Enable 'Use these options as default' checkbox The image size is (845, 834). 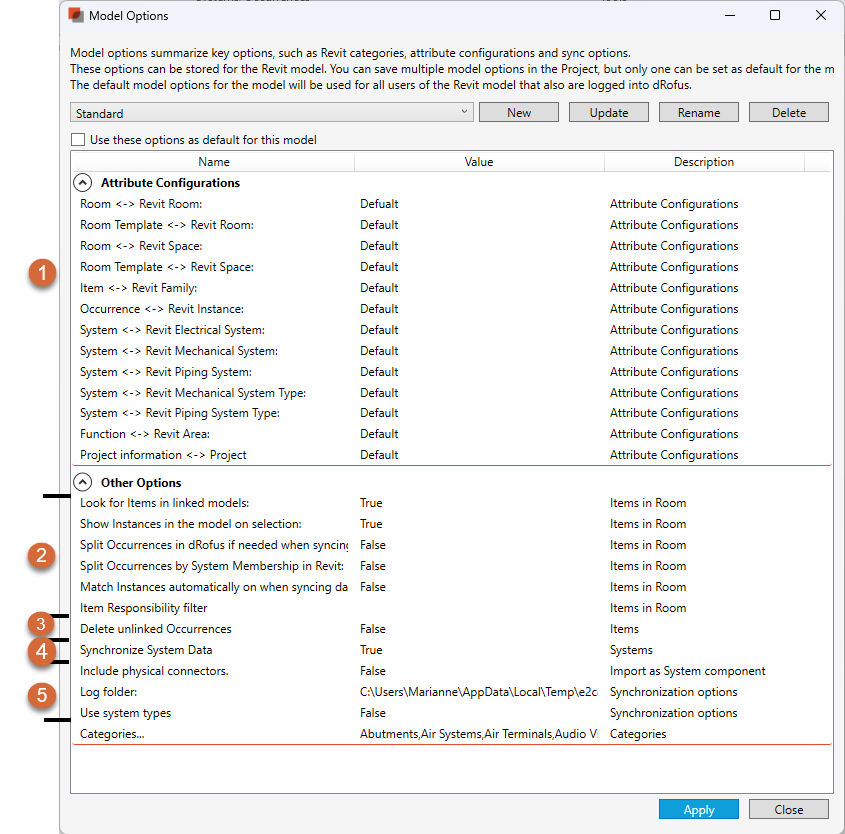79,140
